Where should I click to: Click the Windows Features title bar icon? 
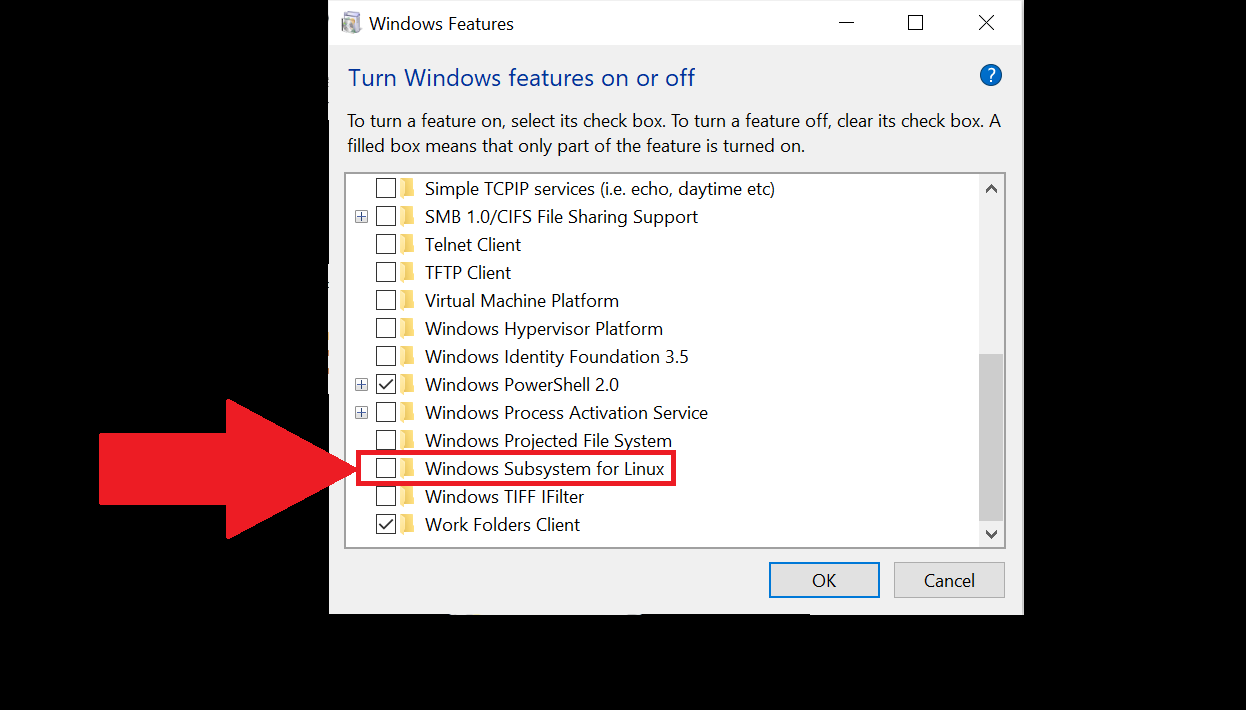(351, 23)
